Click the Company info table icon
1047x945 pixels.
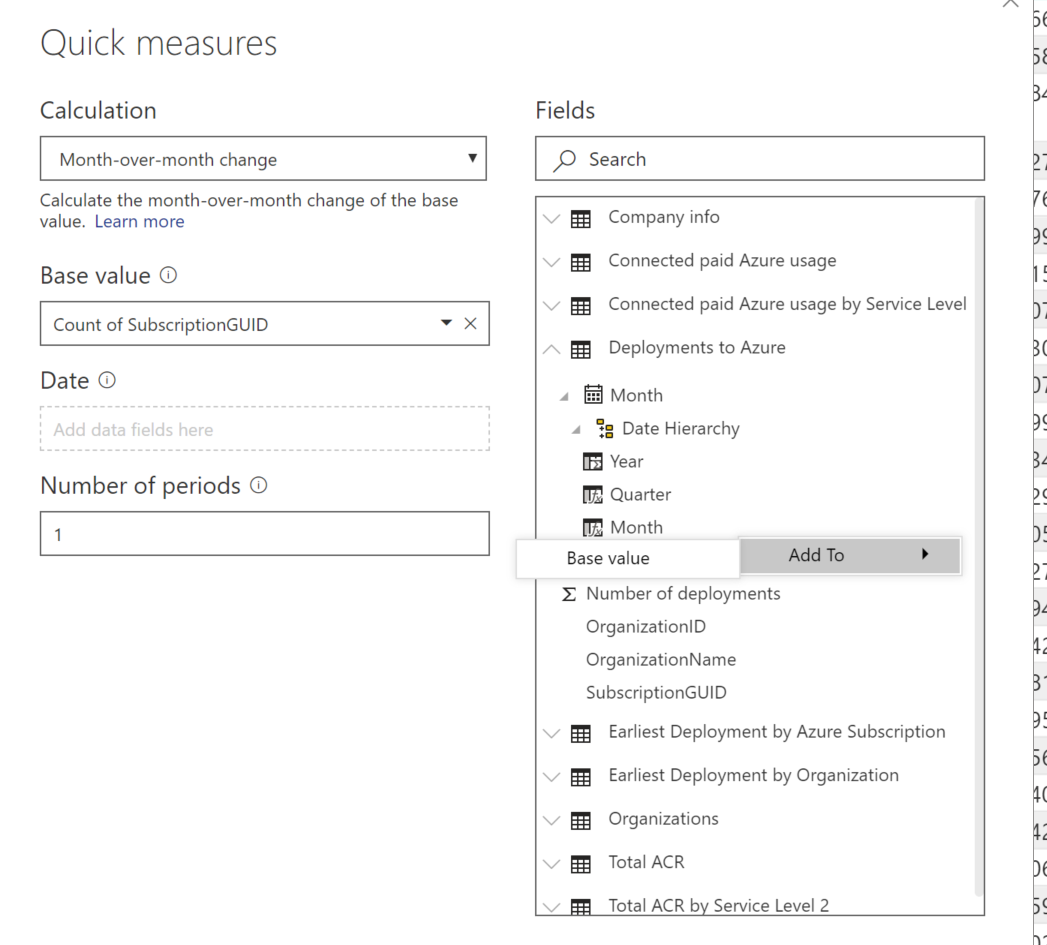pyautogui.click(x=581, y=219)
